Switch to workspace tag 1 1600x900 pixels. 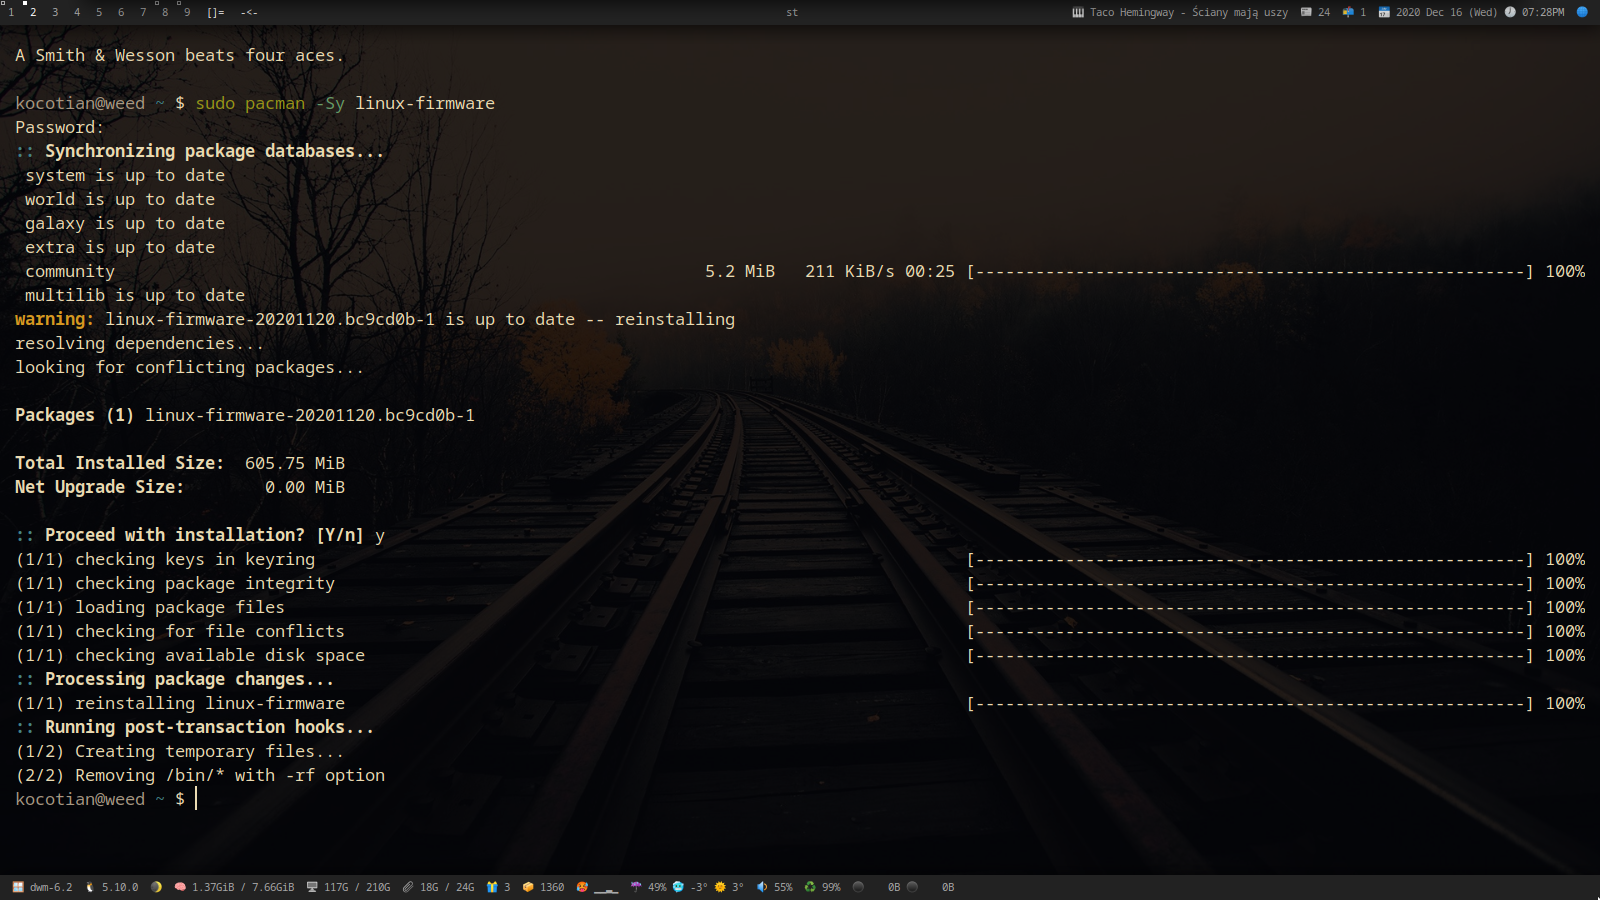11,12
